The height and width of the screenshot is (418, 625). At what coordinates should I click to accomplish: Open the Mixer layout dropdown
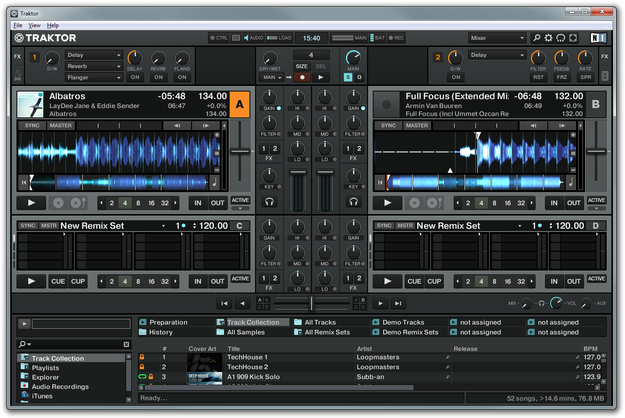click(x=497, y=38)
